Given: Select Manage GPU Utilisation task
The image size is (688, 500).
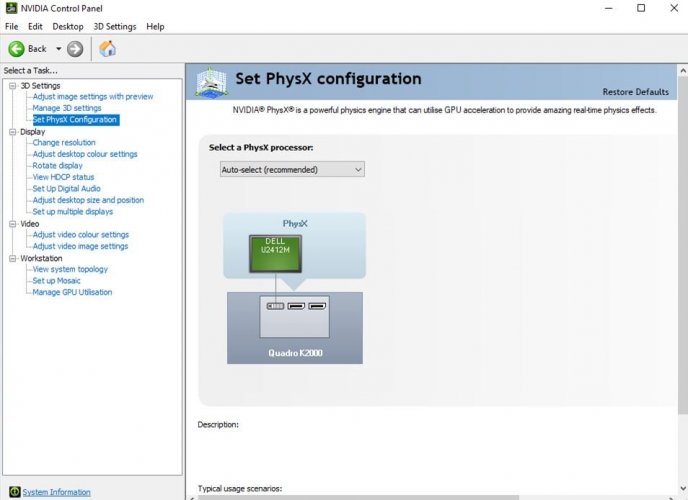Looking at the screenshot, I should (x=72, y=292).
